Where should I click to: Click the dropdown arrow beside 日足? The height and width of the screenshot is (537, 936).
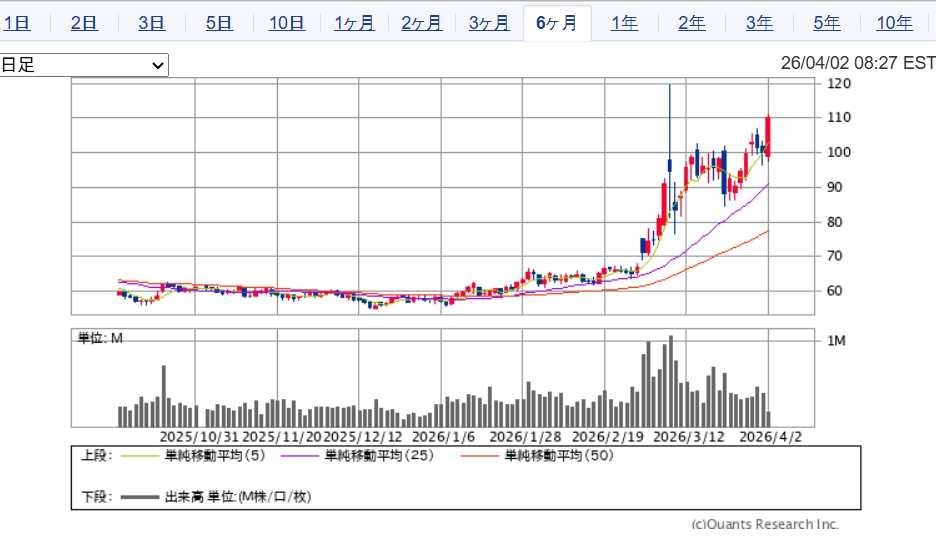pyautogui.click(x=158, y=65)
